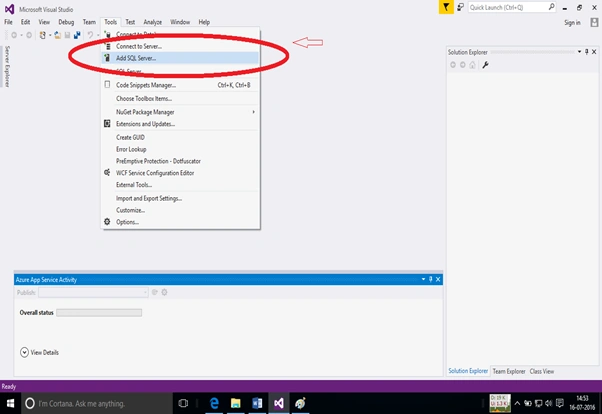
Task: Click the Navigate Backward toolbar icon
Action: 14,35
